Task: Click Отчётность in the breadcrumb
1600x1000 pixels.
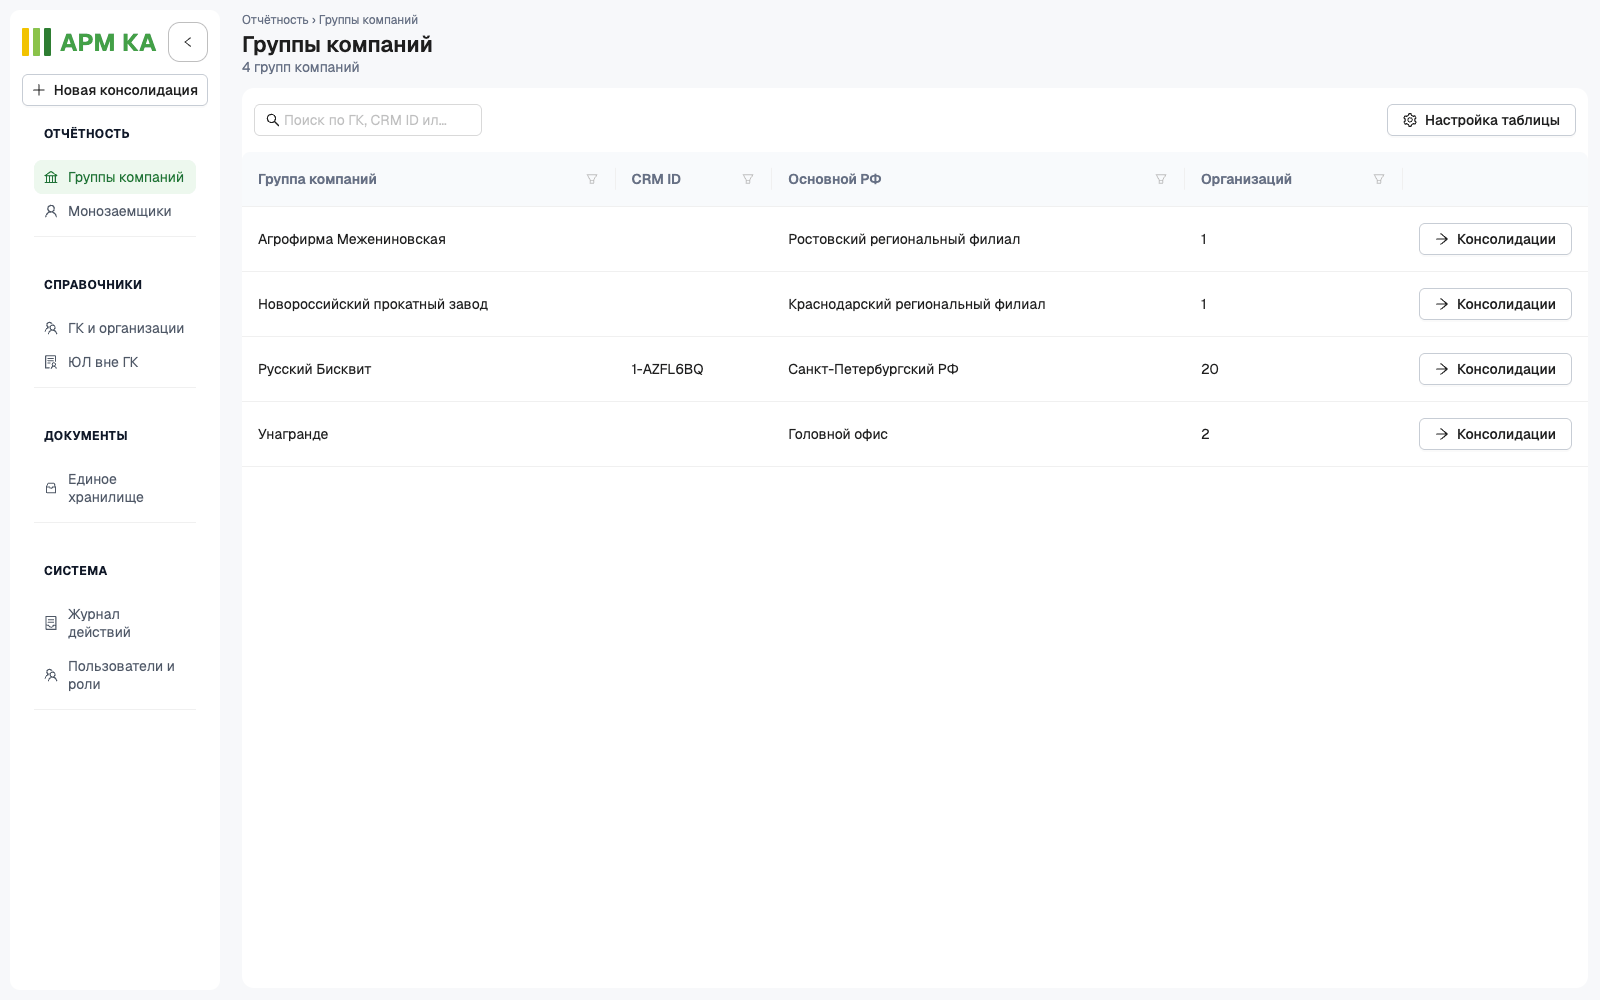Action: (275, 20)
